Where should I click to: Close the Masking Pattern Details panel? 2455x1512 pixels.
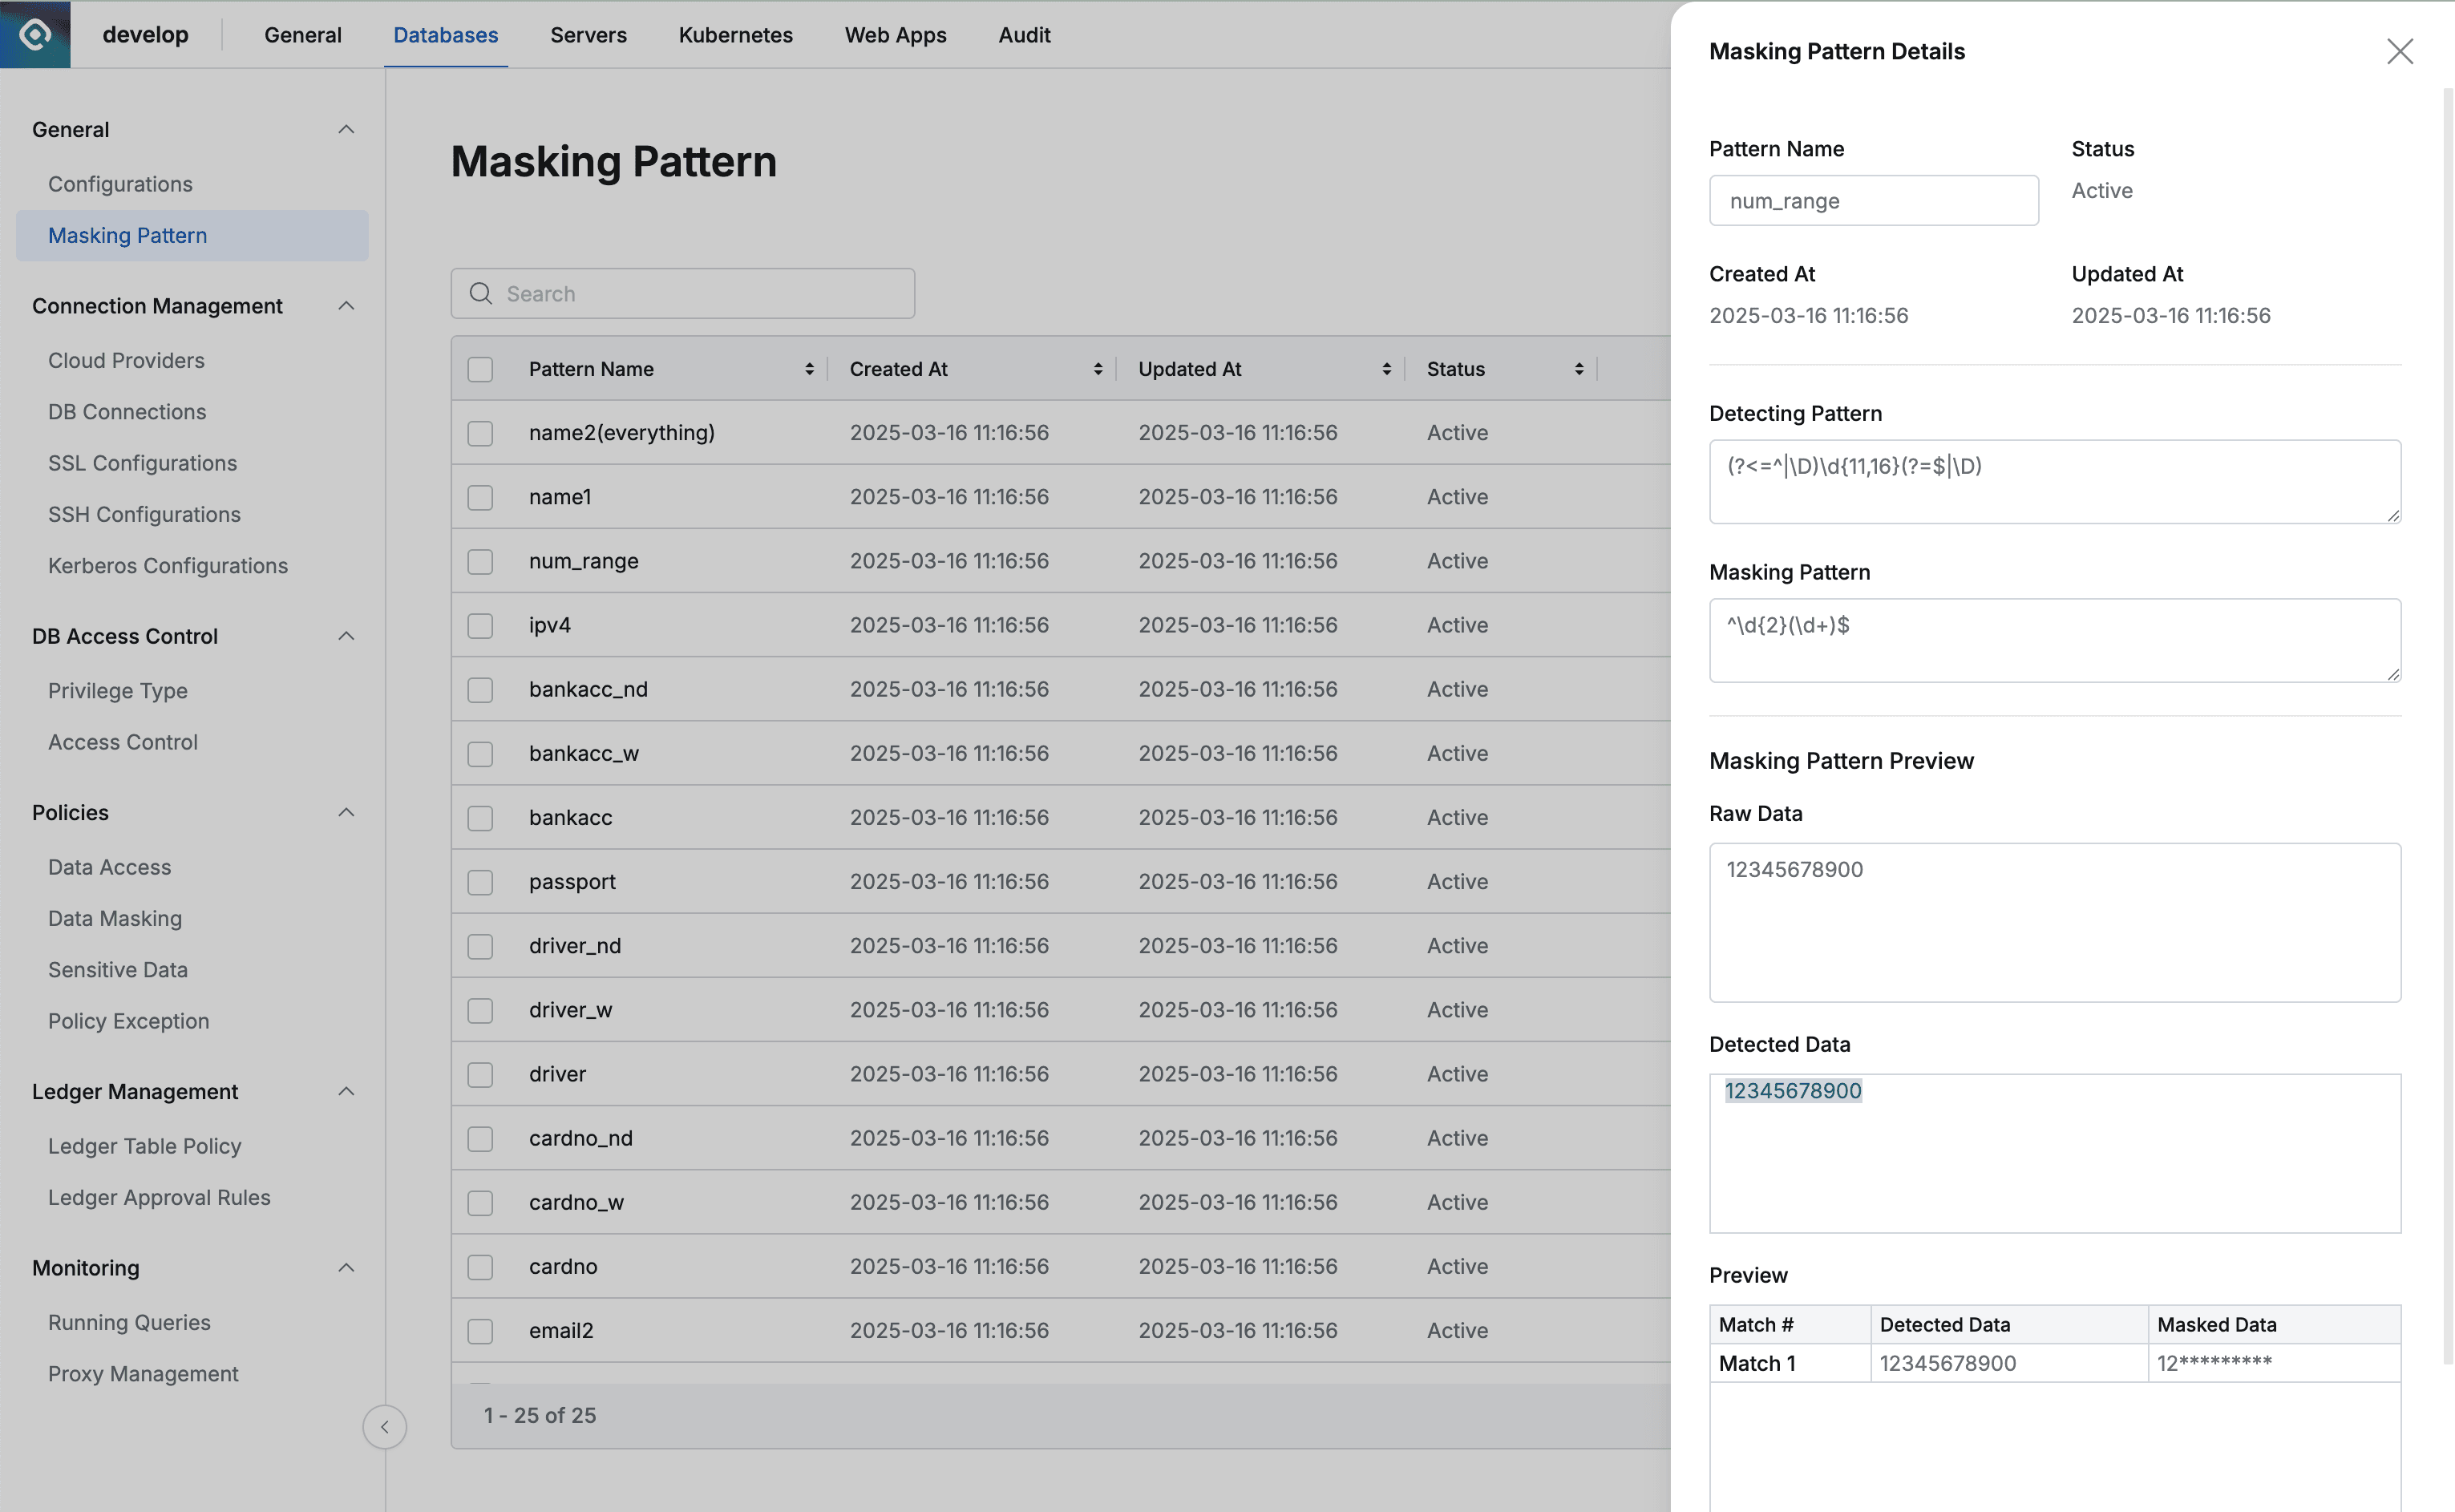[2399, 51]
